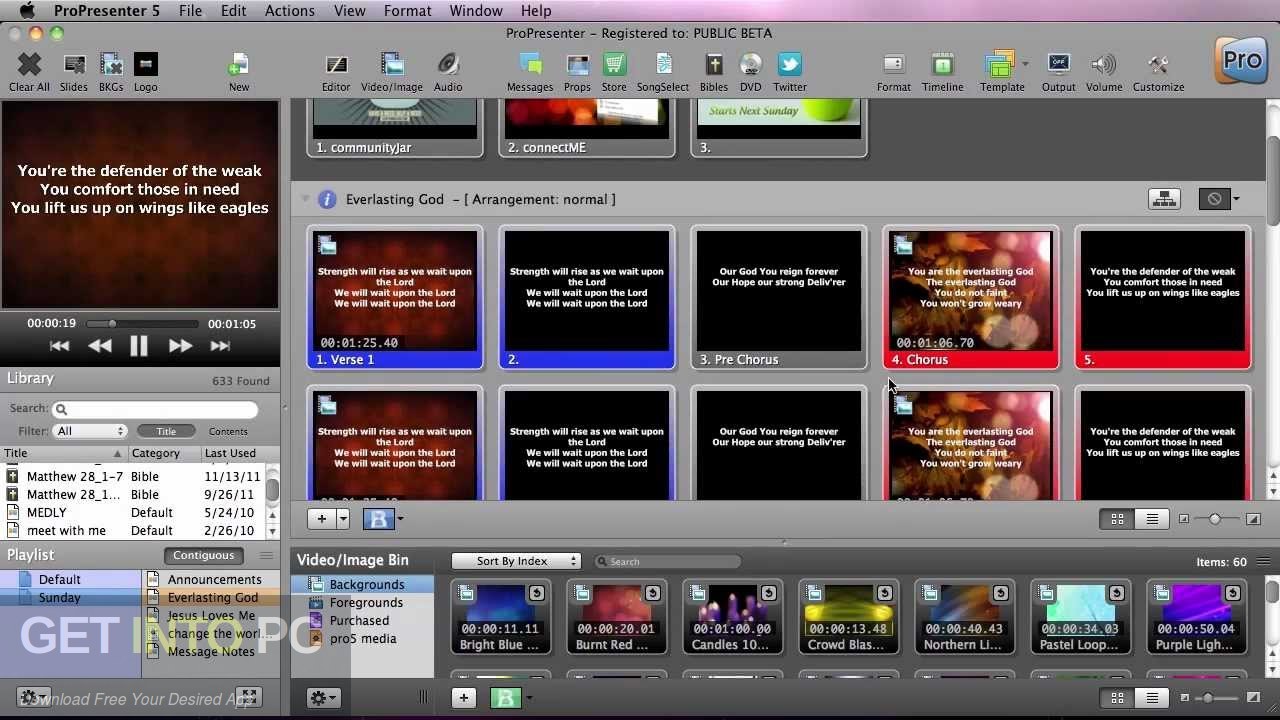Open the Format toolbar icon
Screen dimensions: 1280x720
click(x=893, y=65)
